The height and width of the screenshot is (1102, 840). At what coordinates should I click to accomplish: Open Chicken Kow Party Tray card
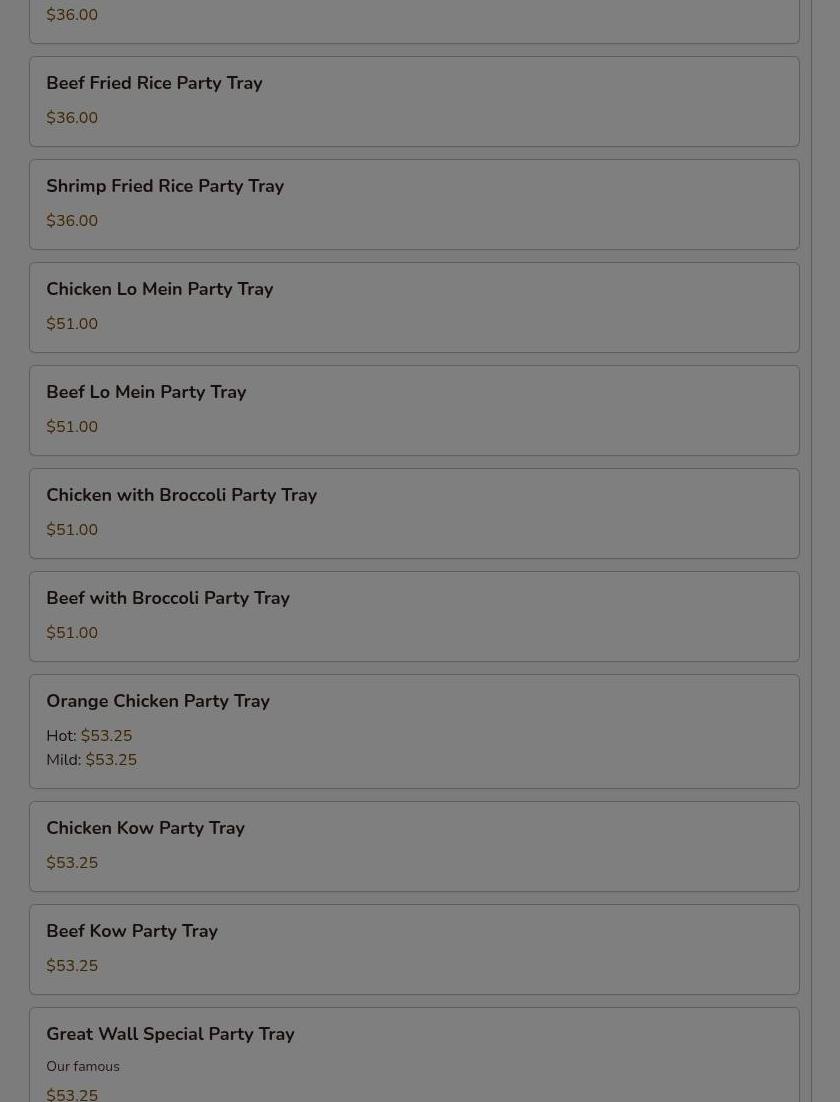(414, 846)
